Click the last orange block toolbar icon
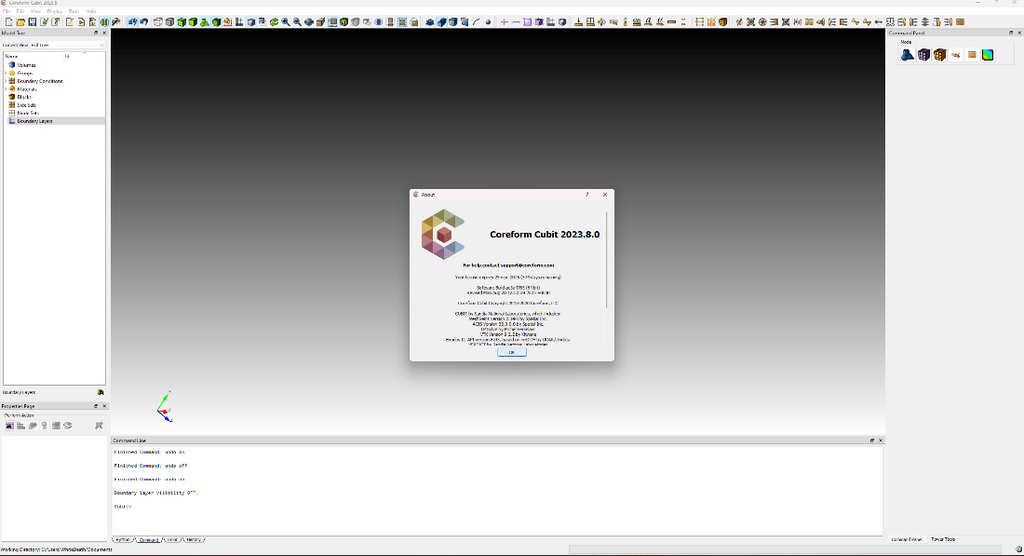This screenshot has width=1024, height=556. pyautogui.click(x=960, y=22)
